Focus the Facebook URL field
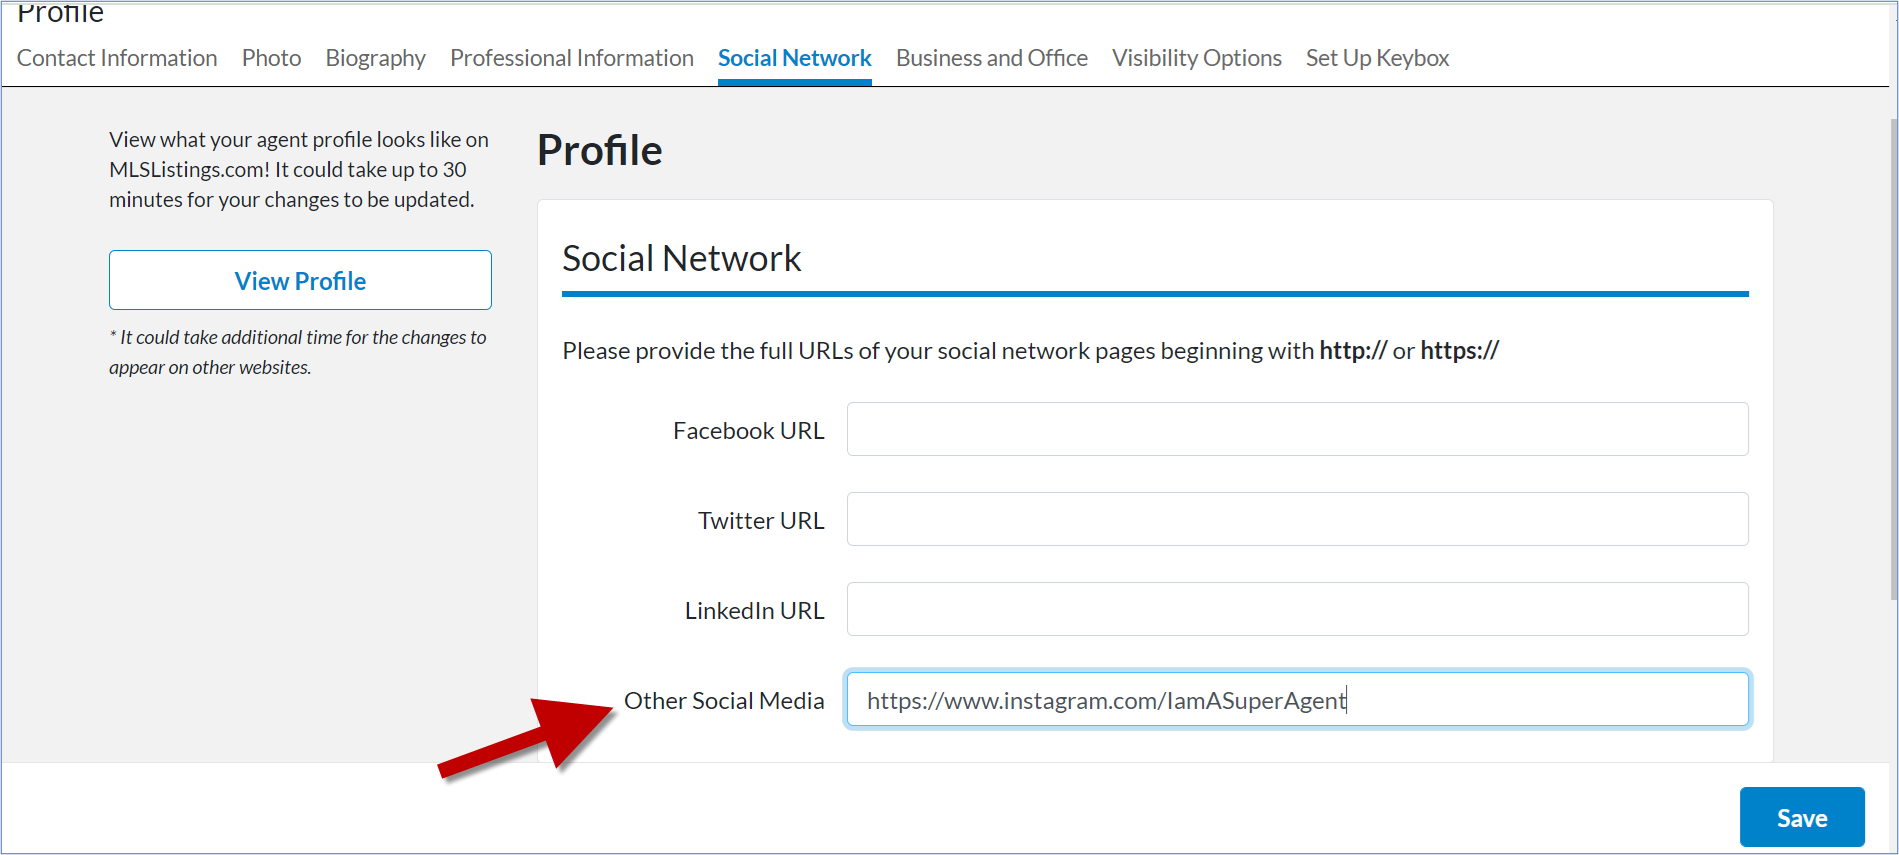The height and width of the screenshot is (855, 1899). point(1298,429)
